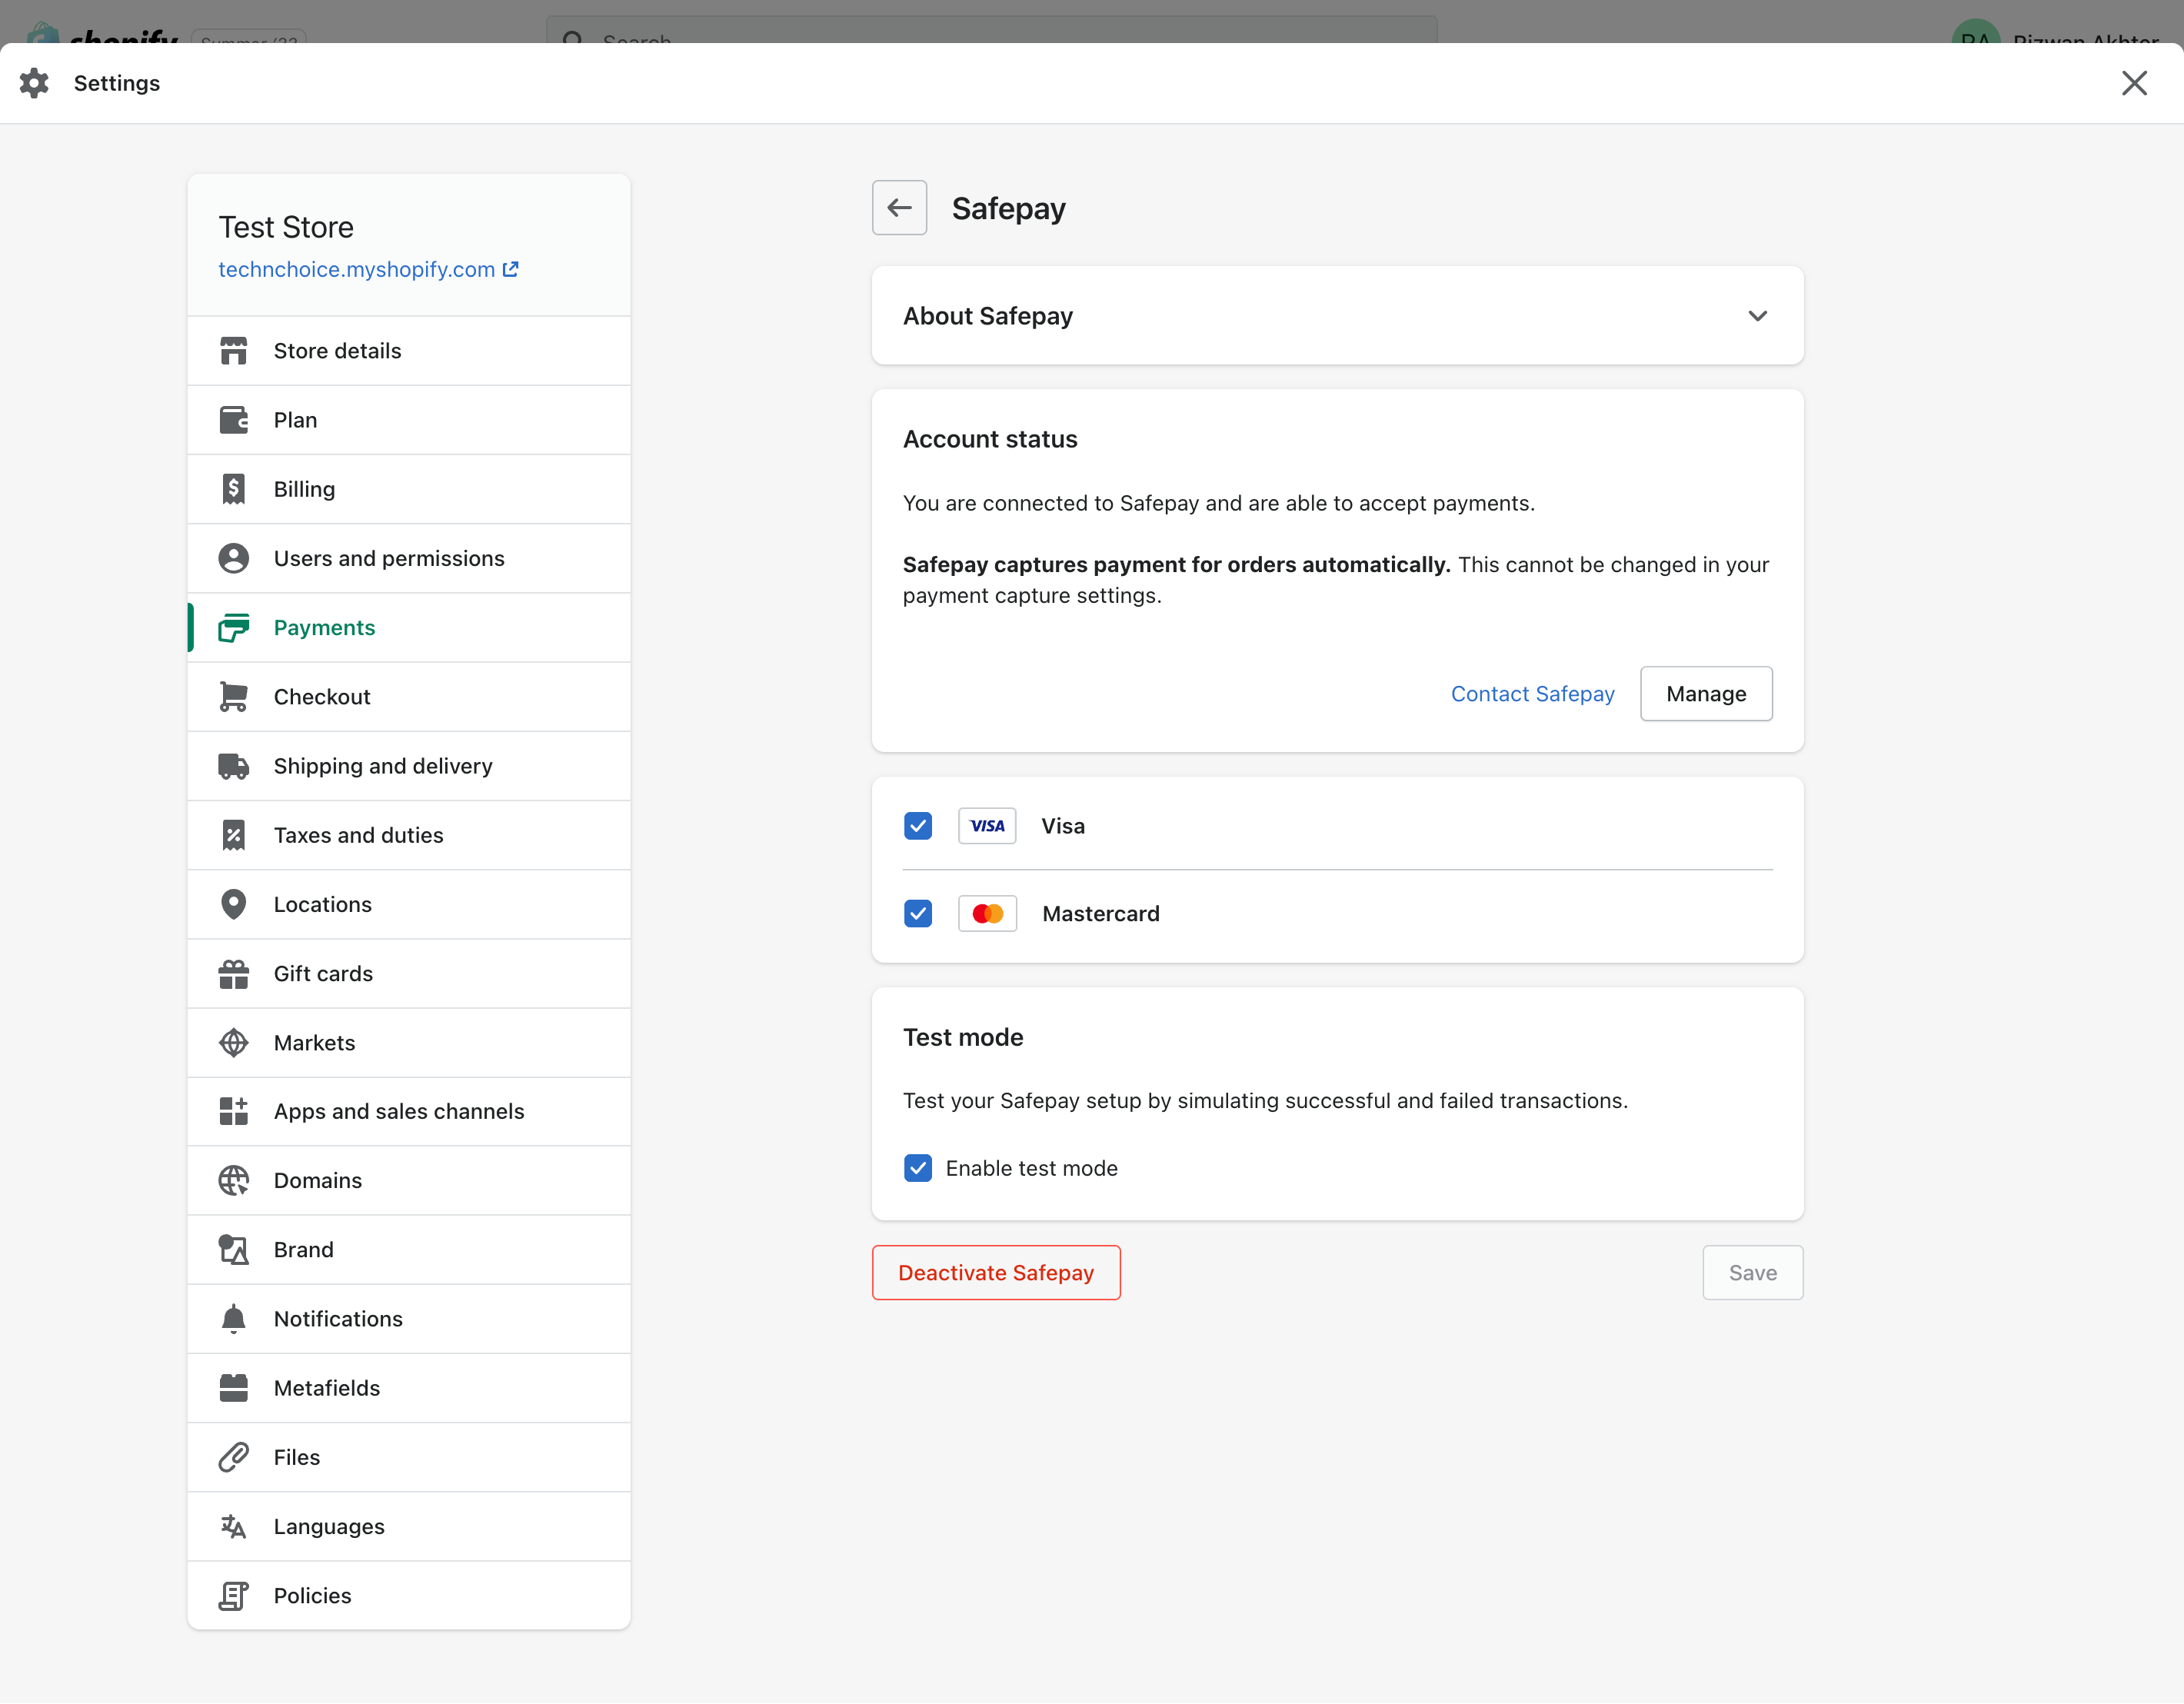2184x1704 pixels.
Task: Click the Store details storefront icon
Action: pos(233,351)
